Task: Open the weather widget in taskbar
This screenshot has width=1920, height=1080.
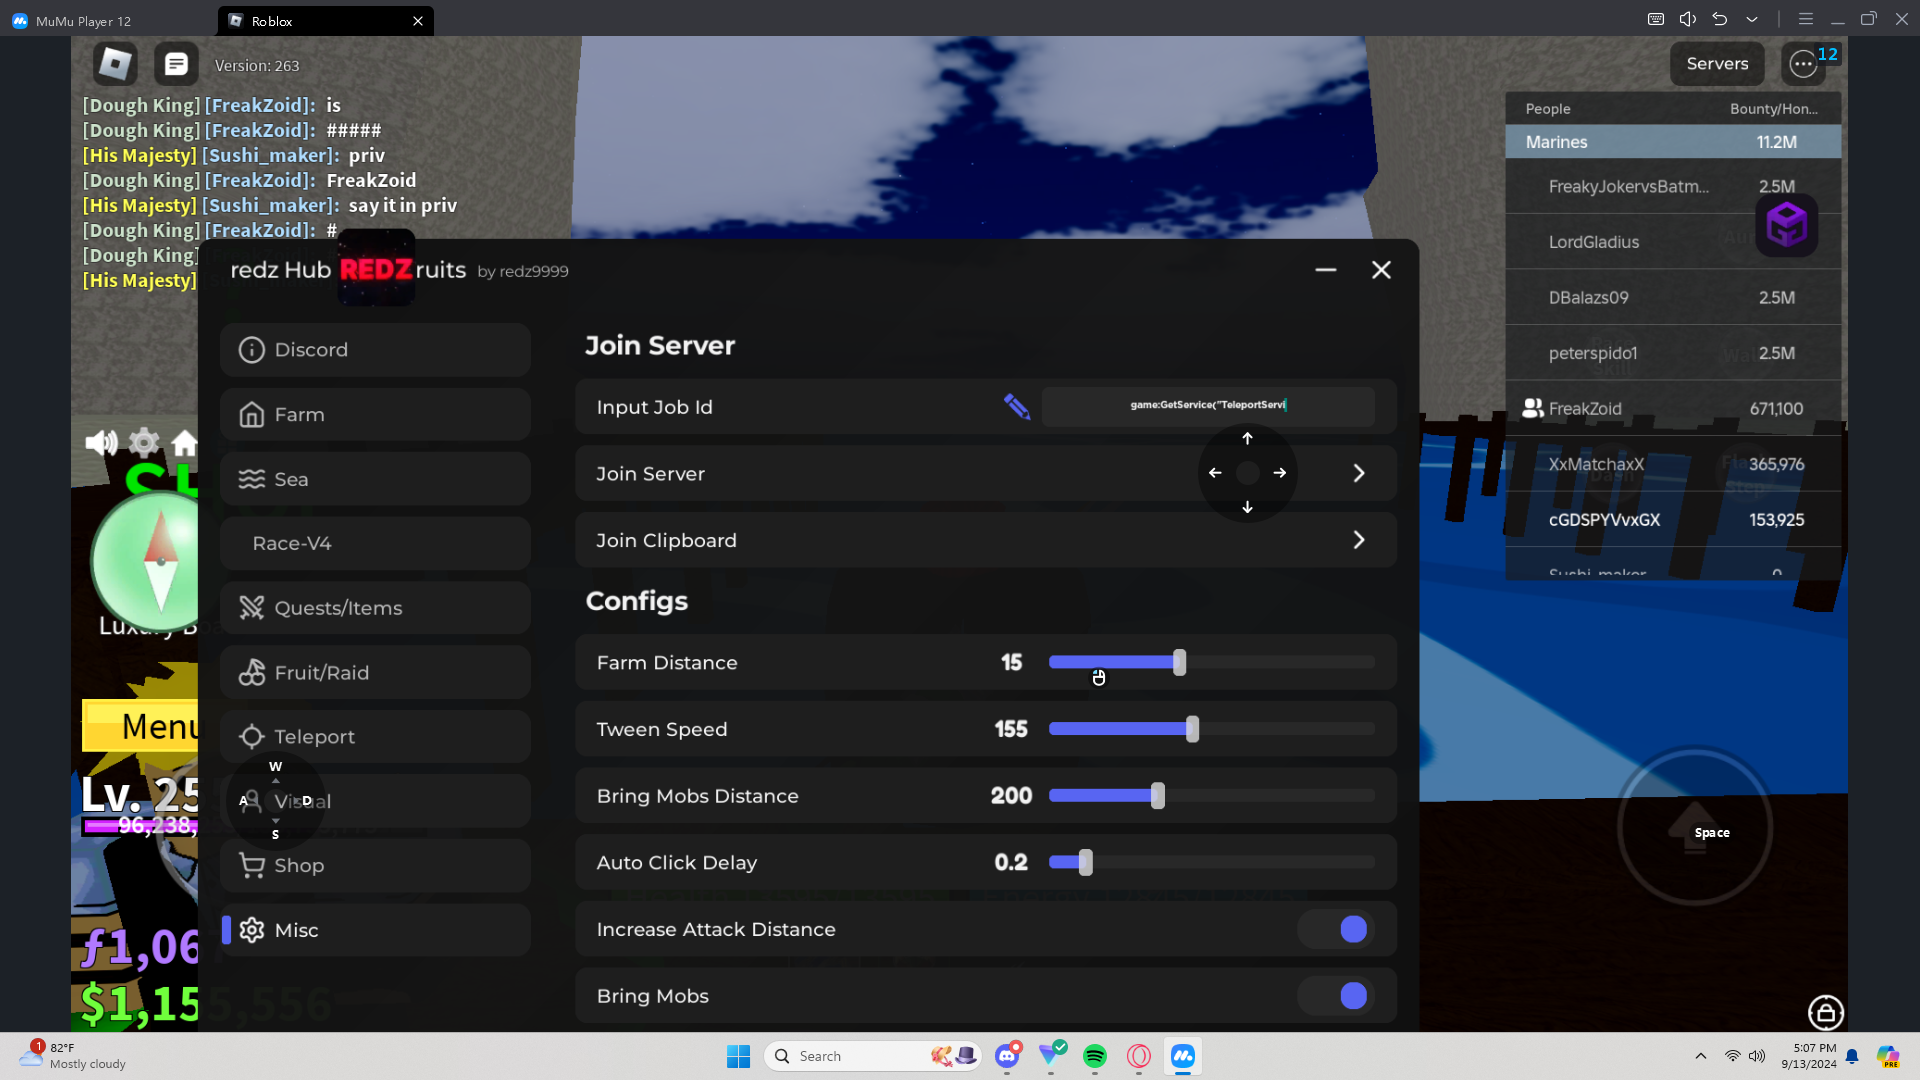Action: point(72,1056)
